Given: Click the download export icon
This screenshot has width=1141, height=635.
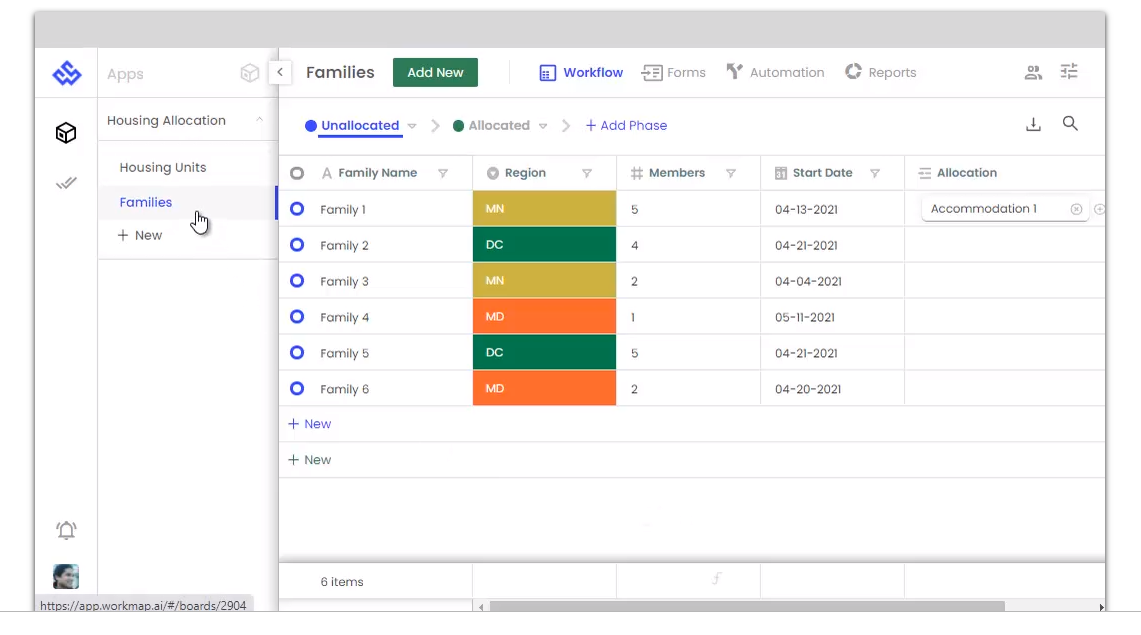Looking at the screenshot, I should pyautogui.click(x=1033, y=124).
